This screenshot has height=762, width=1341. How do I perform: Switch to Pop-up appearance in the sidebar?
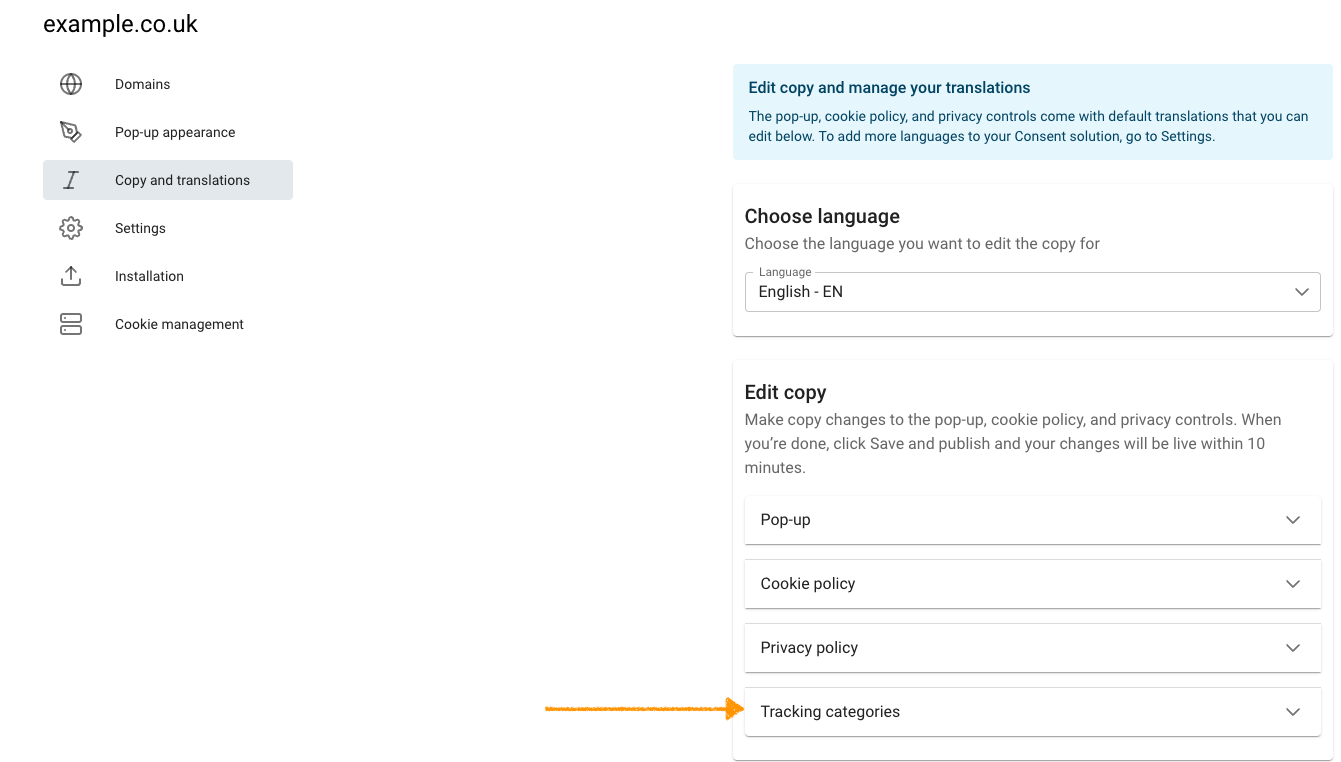[x=175, y=131]
